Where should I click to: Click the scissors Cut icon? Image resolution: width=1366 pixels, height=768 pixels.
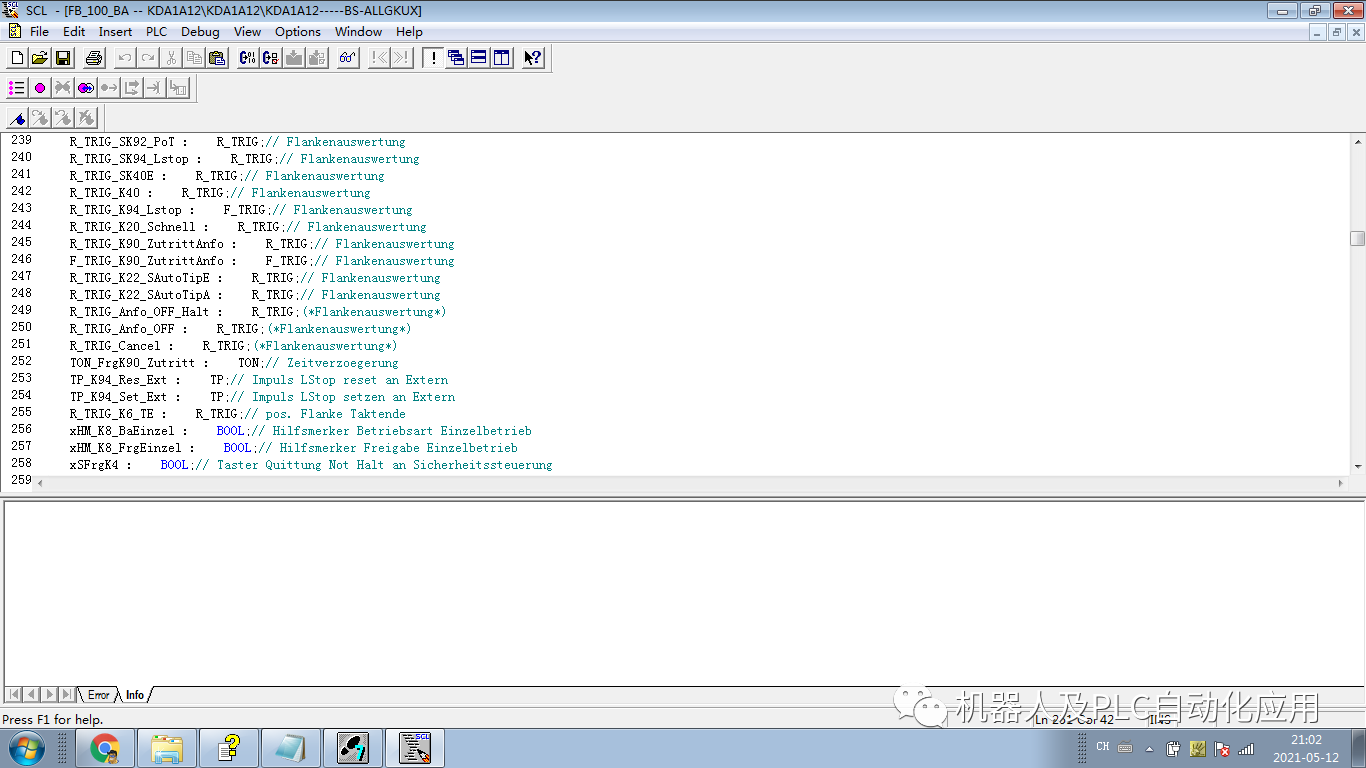[171, 58]
